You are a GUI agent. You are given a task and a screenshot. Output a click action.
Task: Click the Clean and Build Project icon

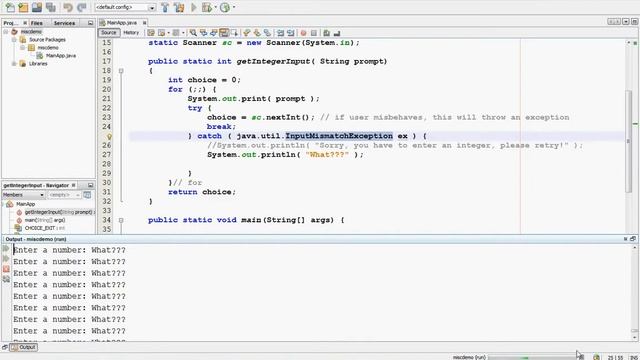[x=179, y=7]
